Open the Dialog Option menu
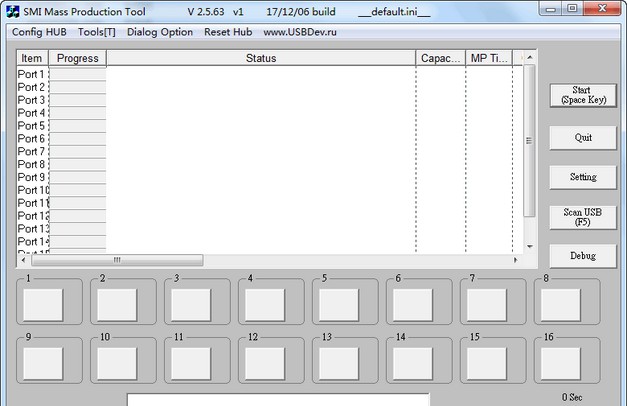Viewport: 627px width, 406px height. pos(160,32)
